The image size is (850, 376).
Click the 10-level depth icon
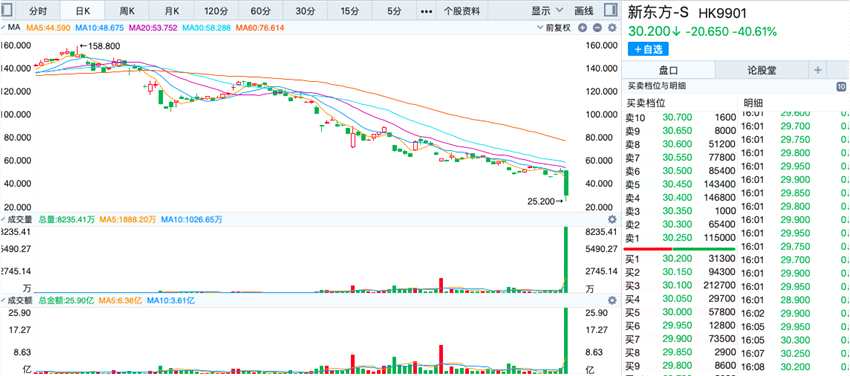[841, 86]
